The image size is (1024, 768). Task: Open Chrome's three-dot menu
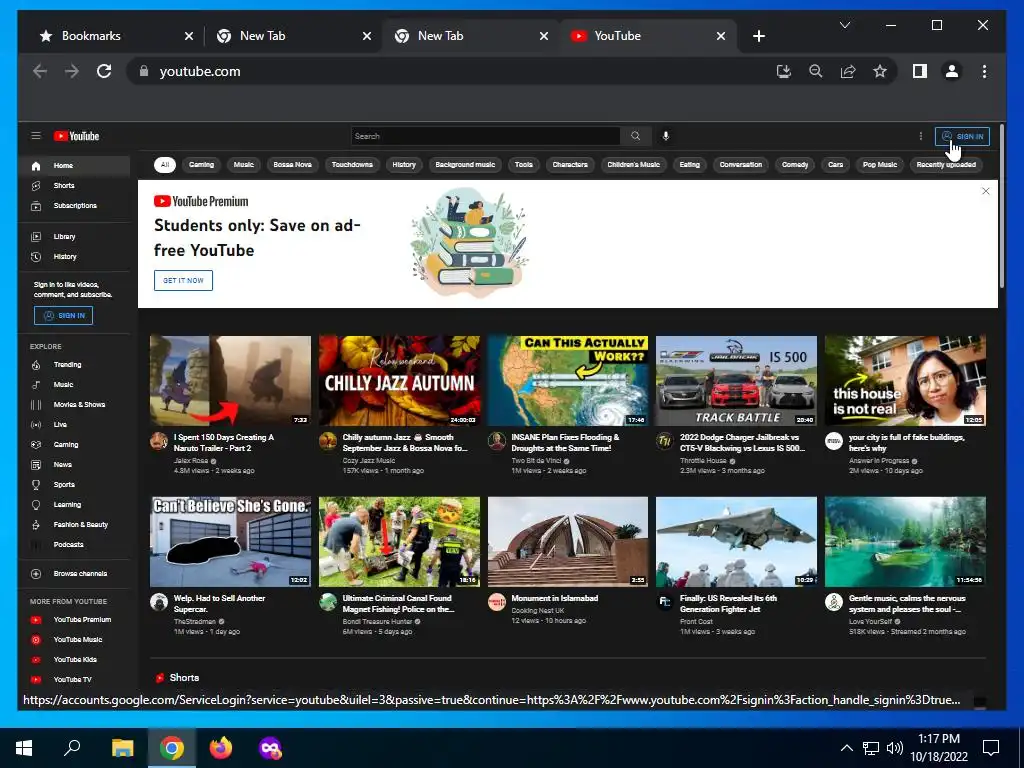tap(984, 71)
